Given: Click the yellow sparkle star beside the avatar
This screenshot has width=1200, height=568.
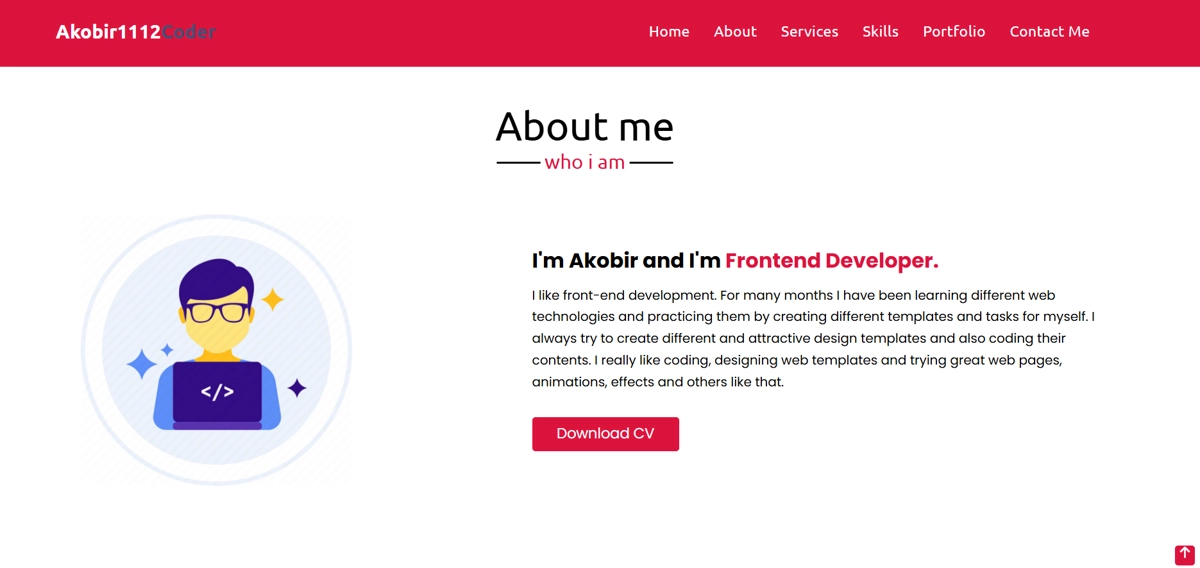Looking at the screenshot, I should pyautogui.click(x=272, y=299).
